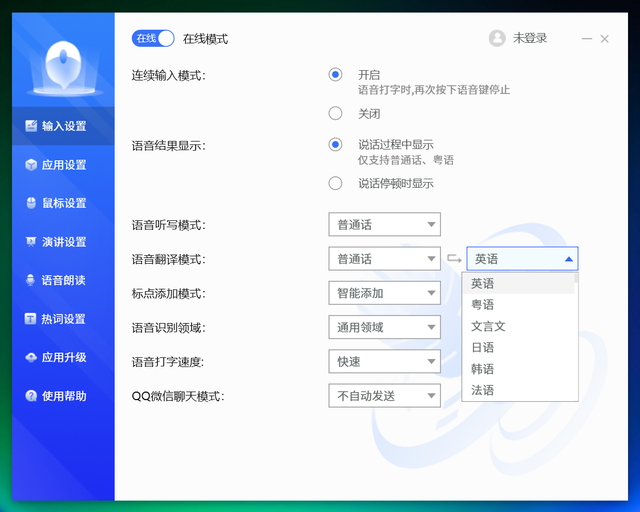The width and height of the screenshot is (640, 512).
Task: Click the user avatar icon
Action: [497, 38]
